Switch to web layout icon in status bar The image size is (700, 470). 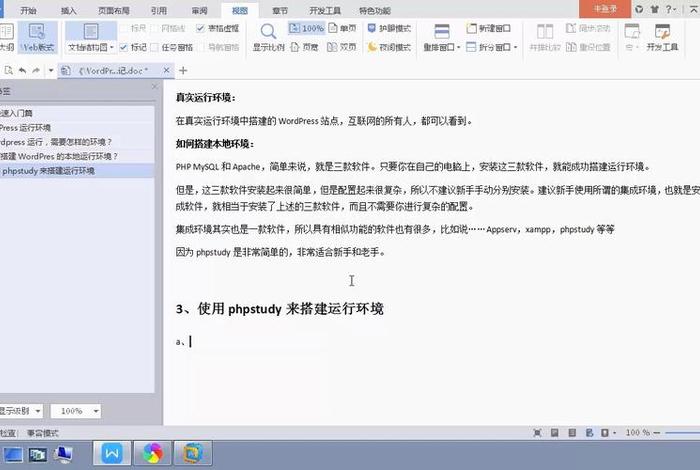point(589,433)
